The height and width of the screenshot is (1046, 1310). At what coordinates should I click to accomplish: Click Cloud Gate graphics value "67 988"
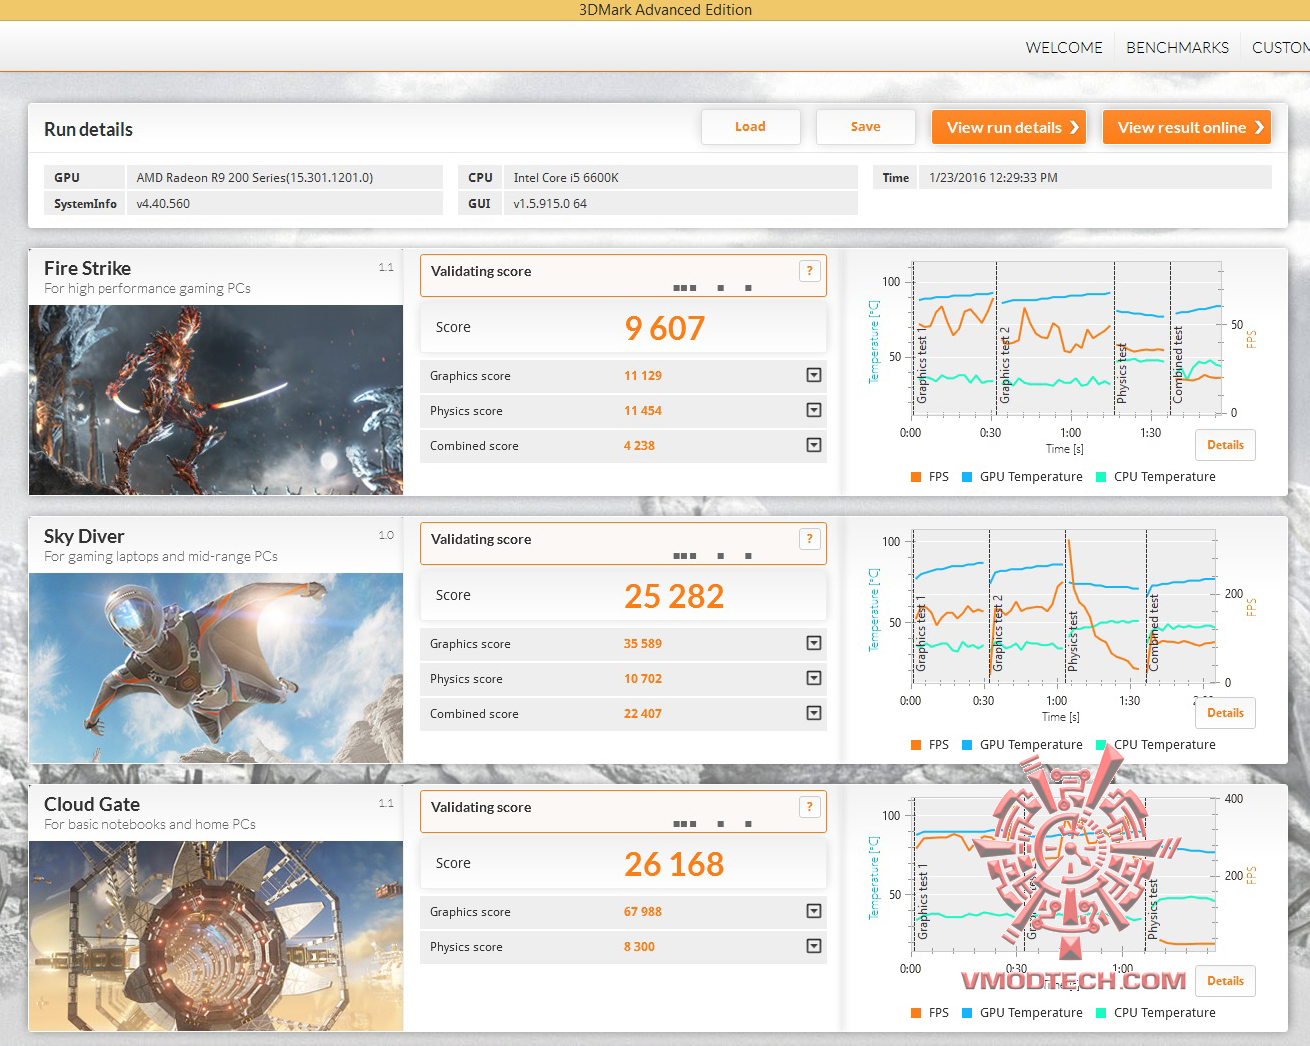(x=643, y=912)
